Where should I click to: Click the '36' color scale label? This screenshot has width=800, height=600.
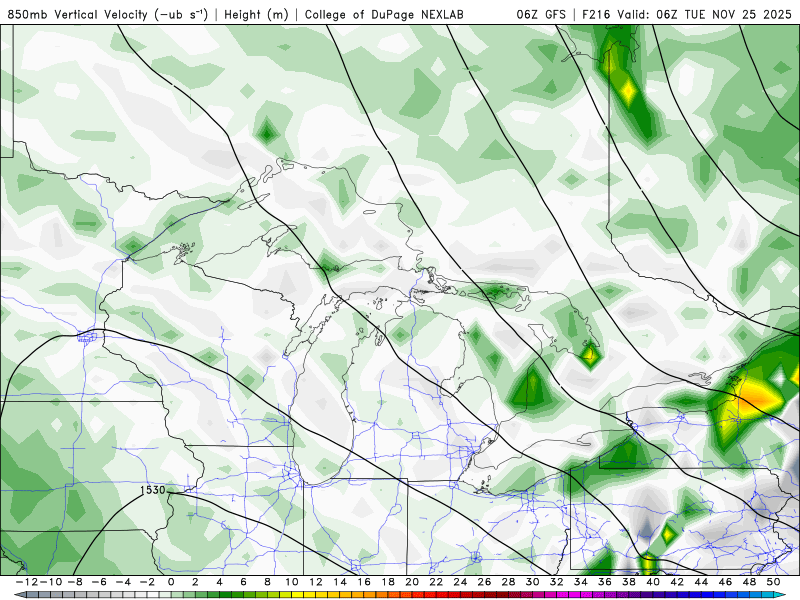[x=605, y=582]
